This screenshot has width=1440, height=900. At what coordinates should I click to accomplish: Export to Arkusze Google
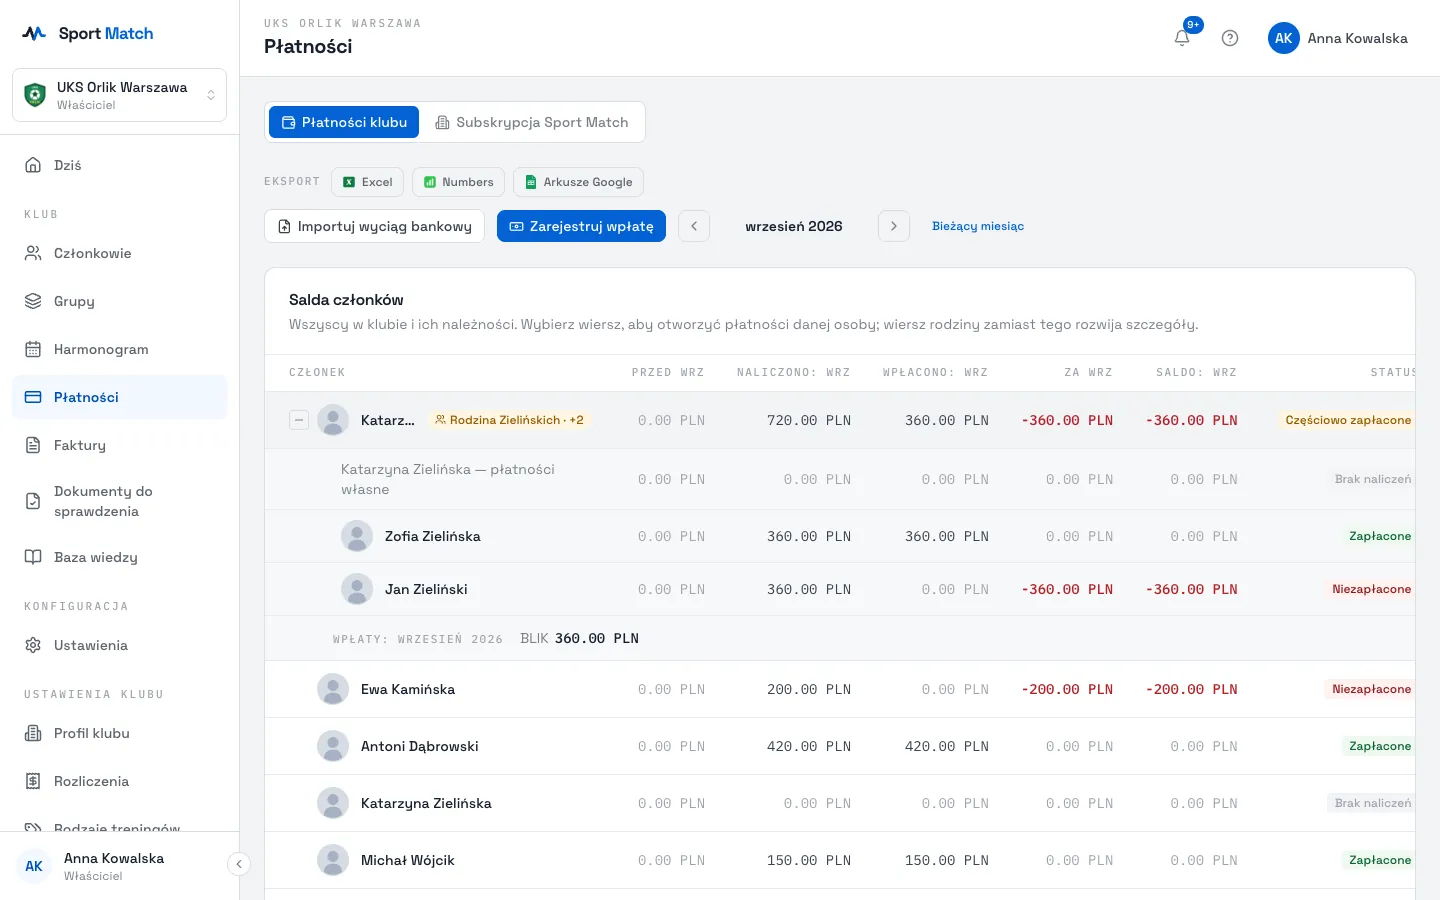[578, 182]
